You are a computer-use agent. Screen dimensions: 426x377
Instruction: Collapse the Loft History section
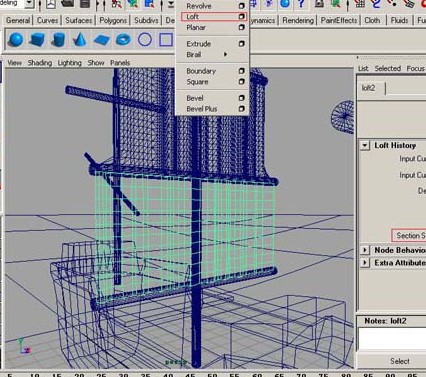[365, 145]
